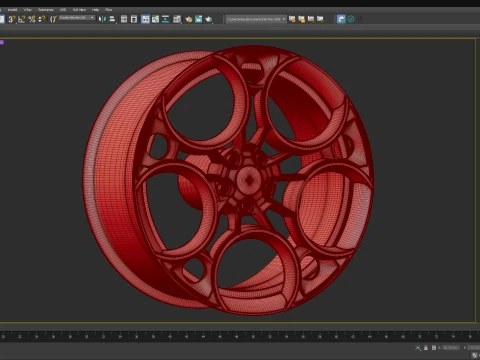The width and height of the screenshot is (480, 360).
Task: Open the rightmost menu after Help
Action: [x=108, y=10]
